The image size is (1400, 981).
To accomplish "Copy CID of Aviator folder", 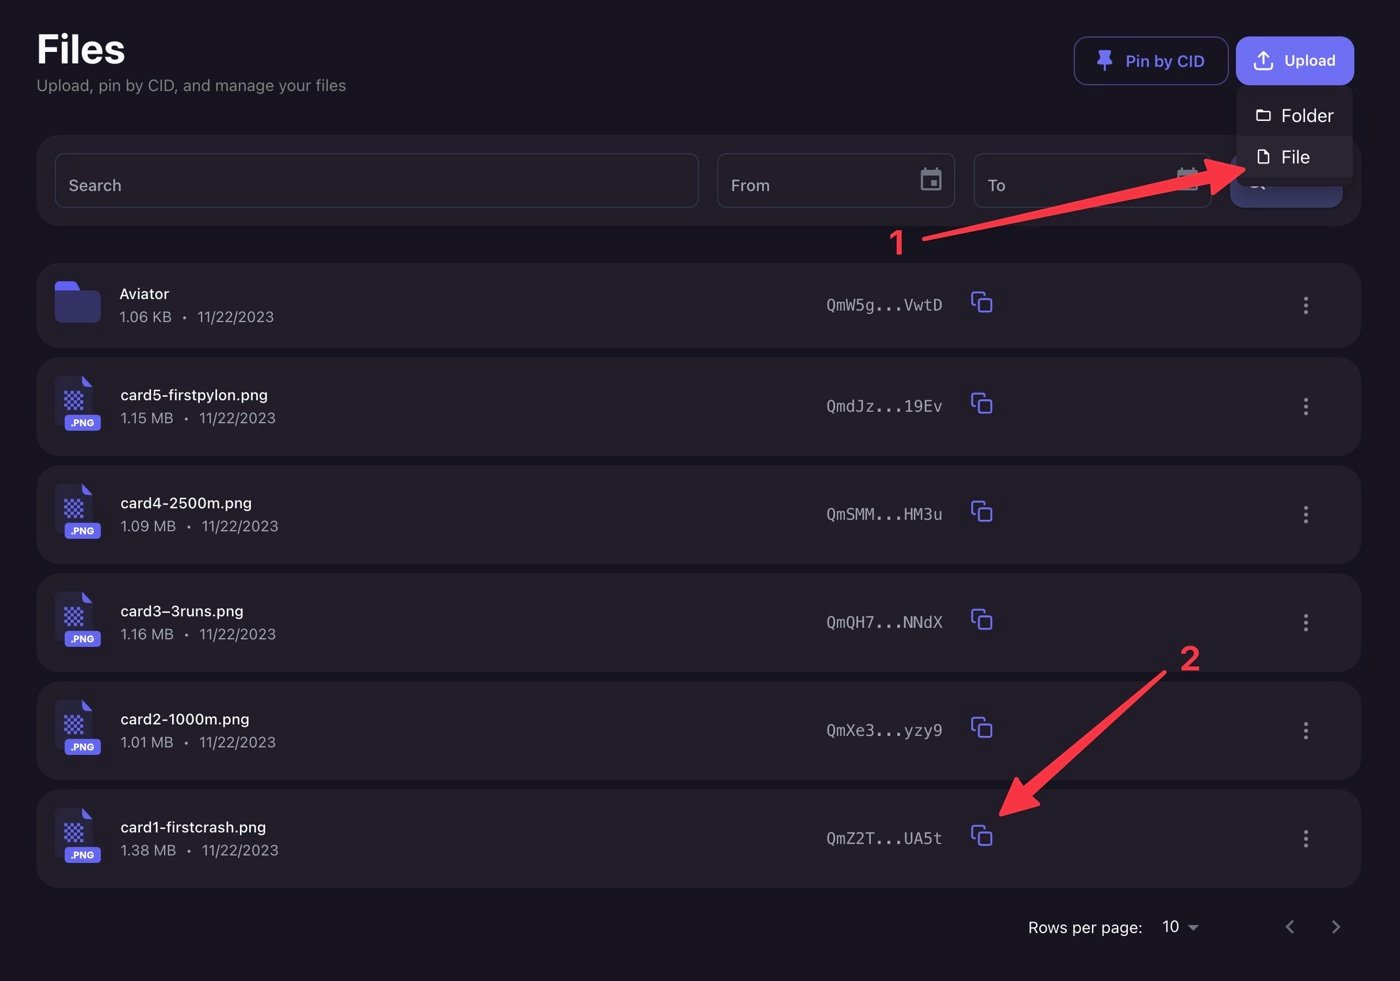I will click(x=982, y=302).
